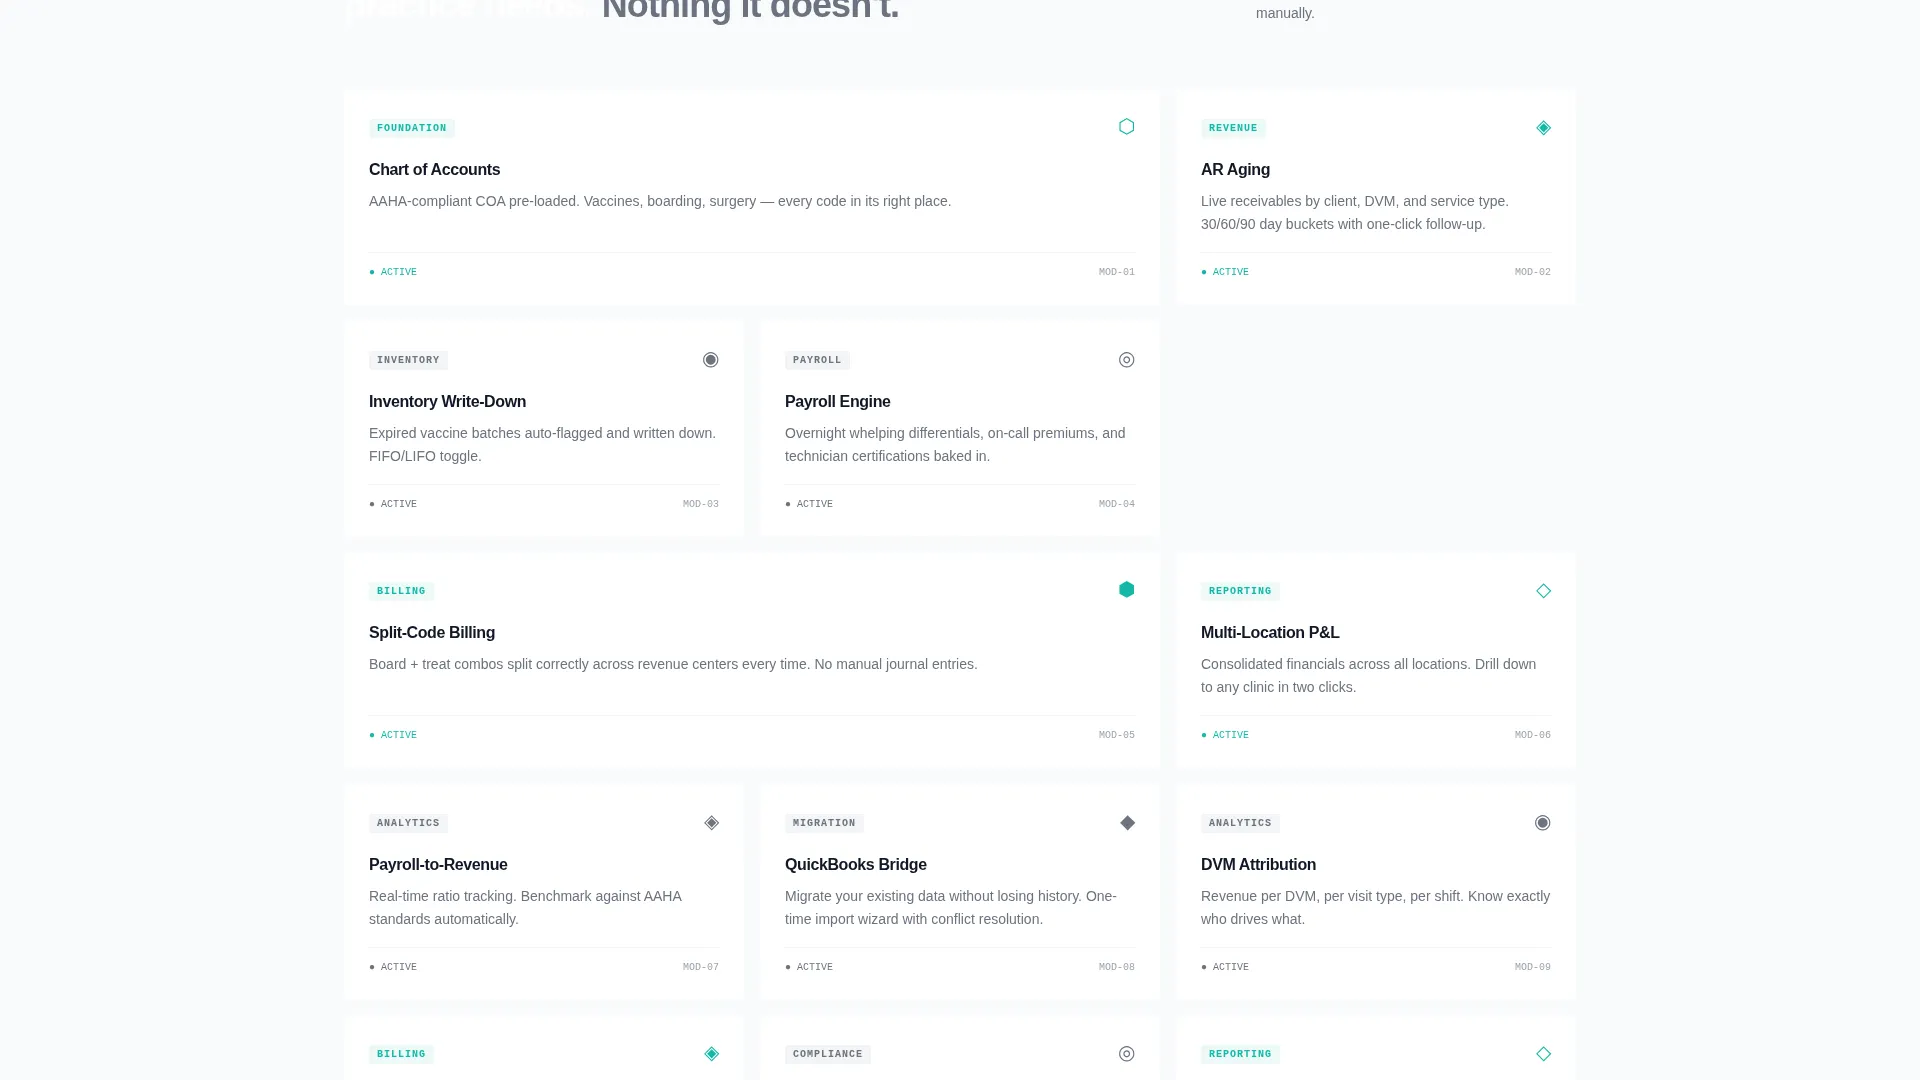This screenshot has width=1920, height=1080.
Task: Click the ACTIVE status on DVM Attribution
Action: pyautogui.click(x=1225, y=967)
